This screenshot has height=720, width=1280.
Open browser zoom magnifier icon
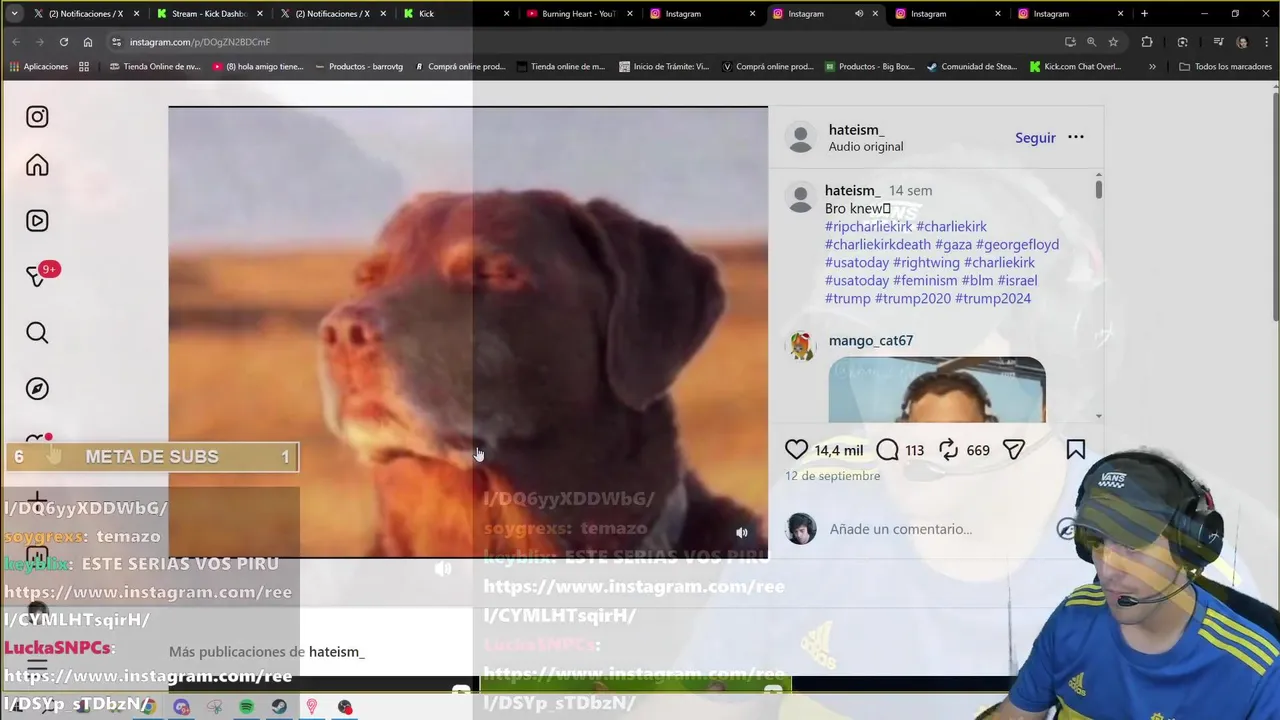(x=1091, y=42)
